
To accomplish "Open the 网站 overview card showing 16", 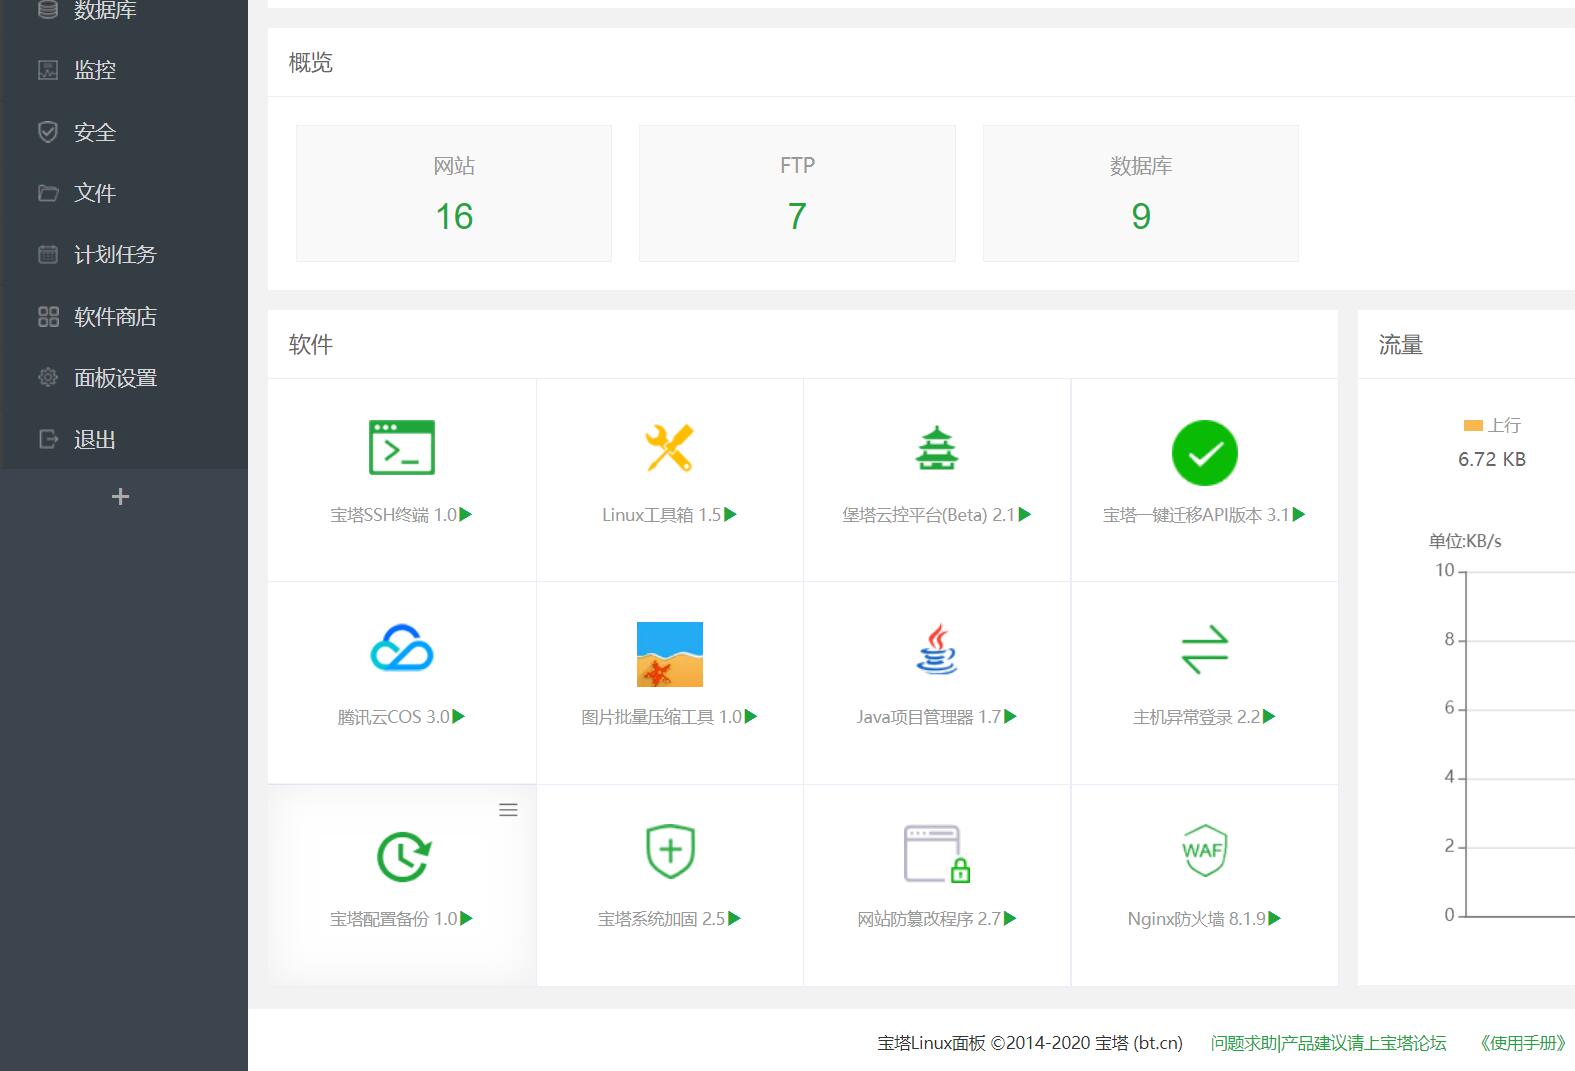I will (x=454, y=193).
